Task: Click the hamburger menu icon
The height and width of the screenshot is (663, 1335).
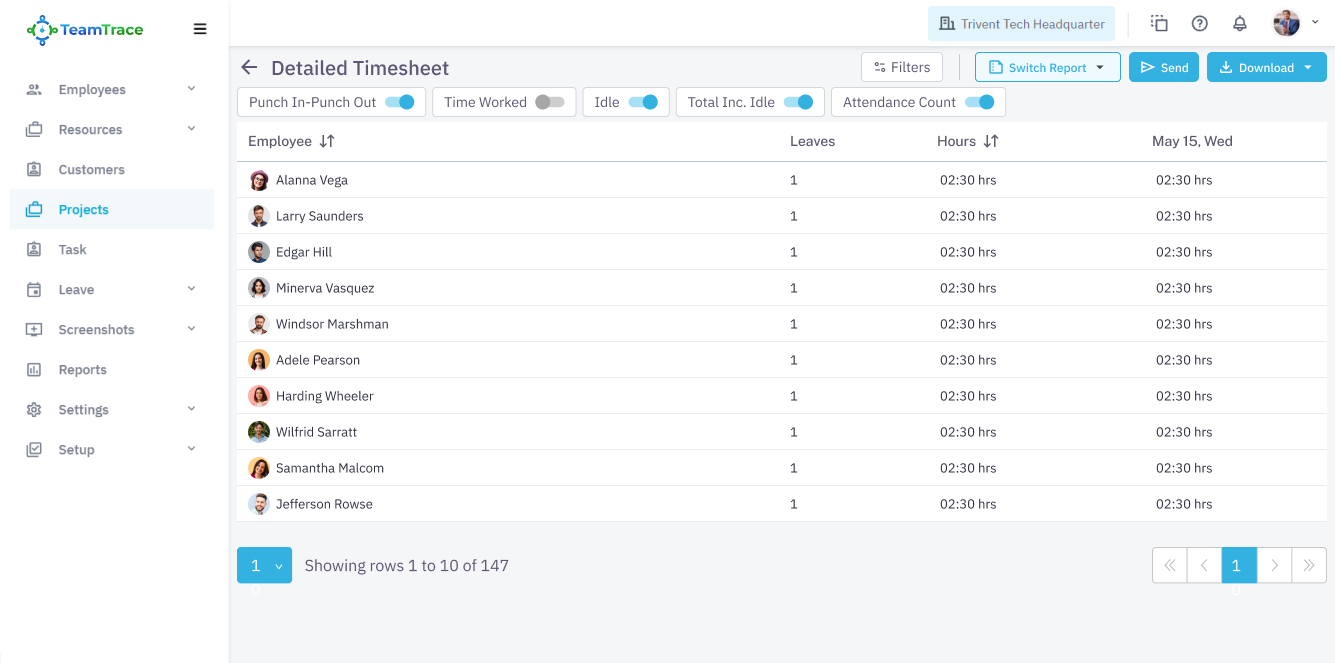Action: click(x=200, y=30)
